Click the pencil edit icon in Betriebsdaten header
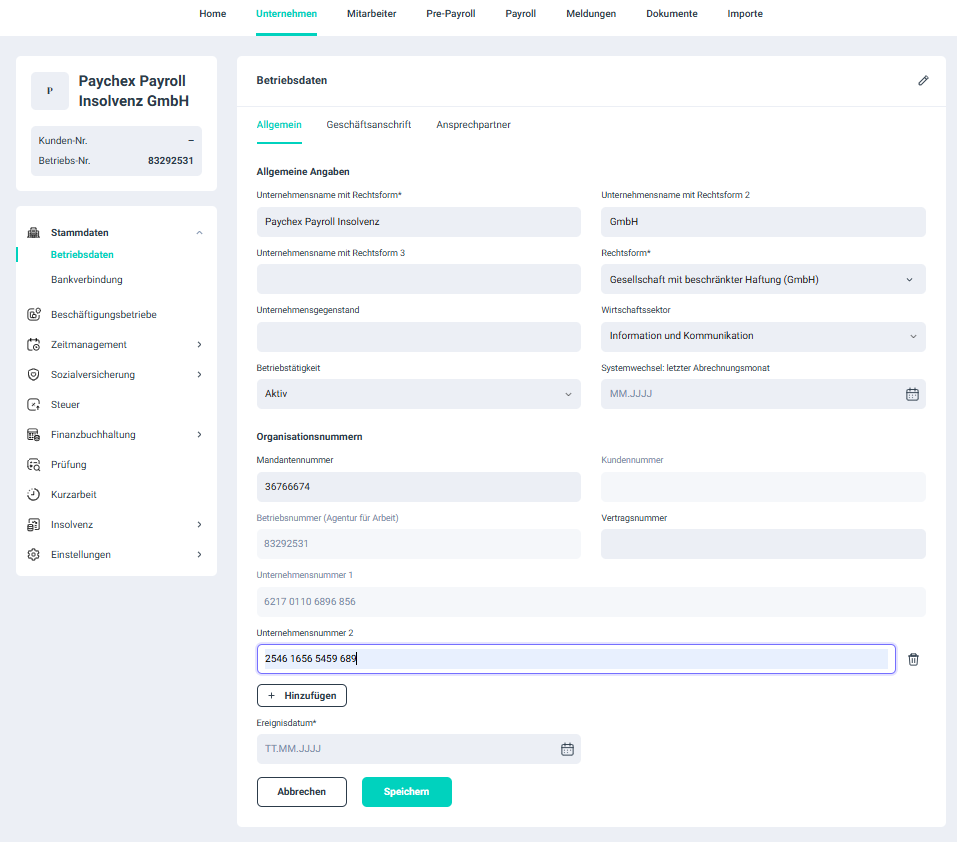957x842 pixels. click(923, 80)
